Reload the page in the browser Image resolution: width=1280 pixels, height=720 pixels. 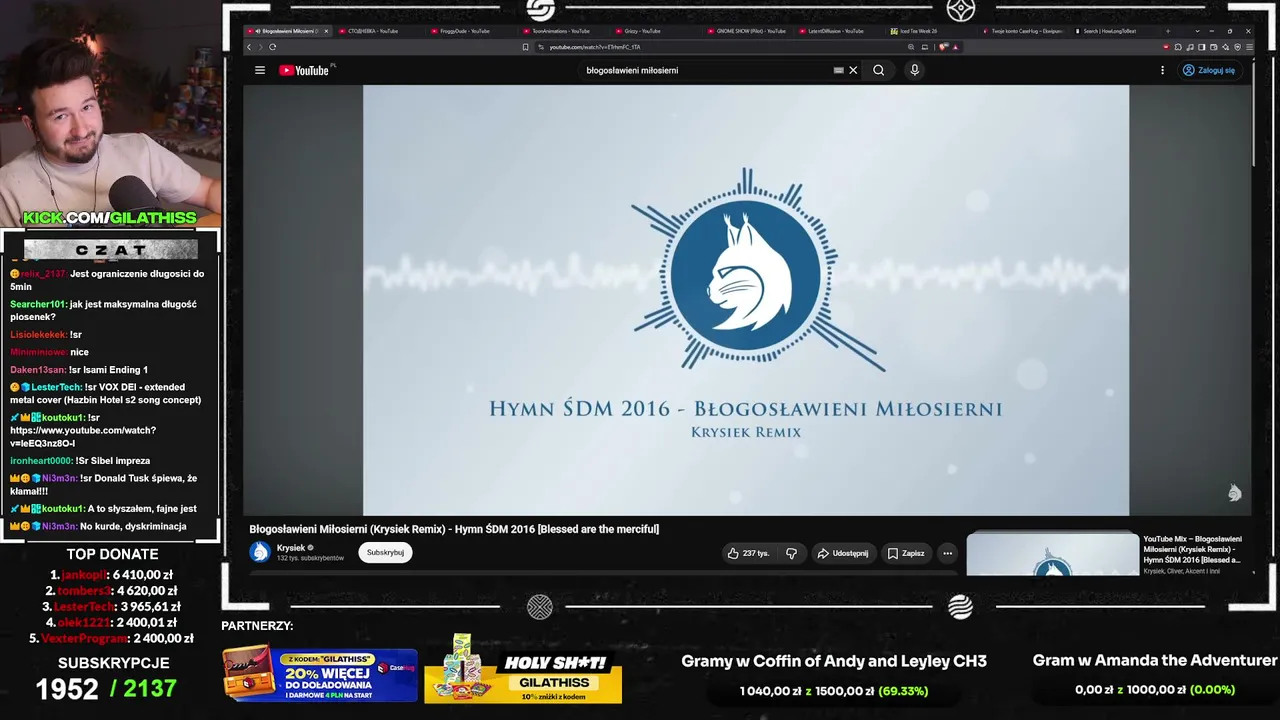point(272,47)
